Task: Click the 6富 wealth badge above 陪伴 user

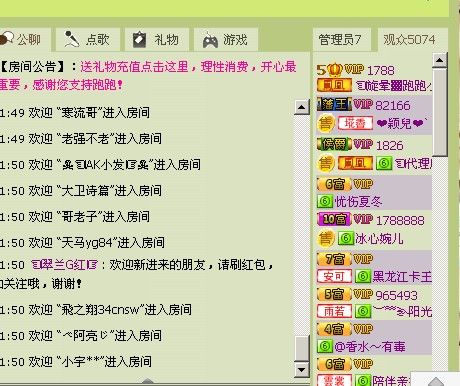Action: [334, 364]
